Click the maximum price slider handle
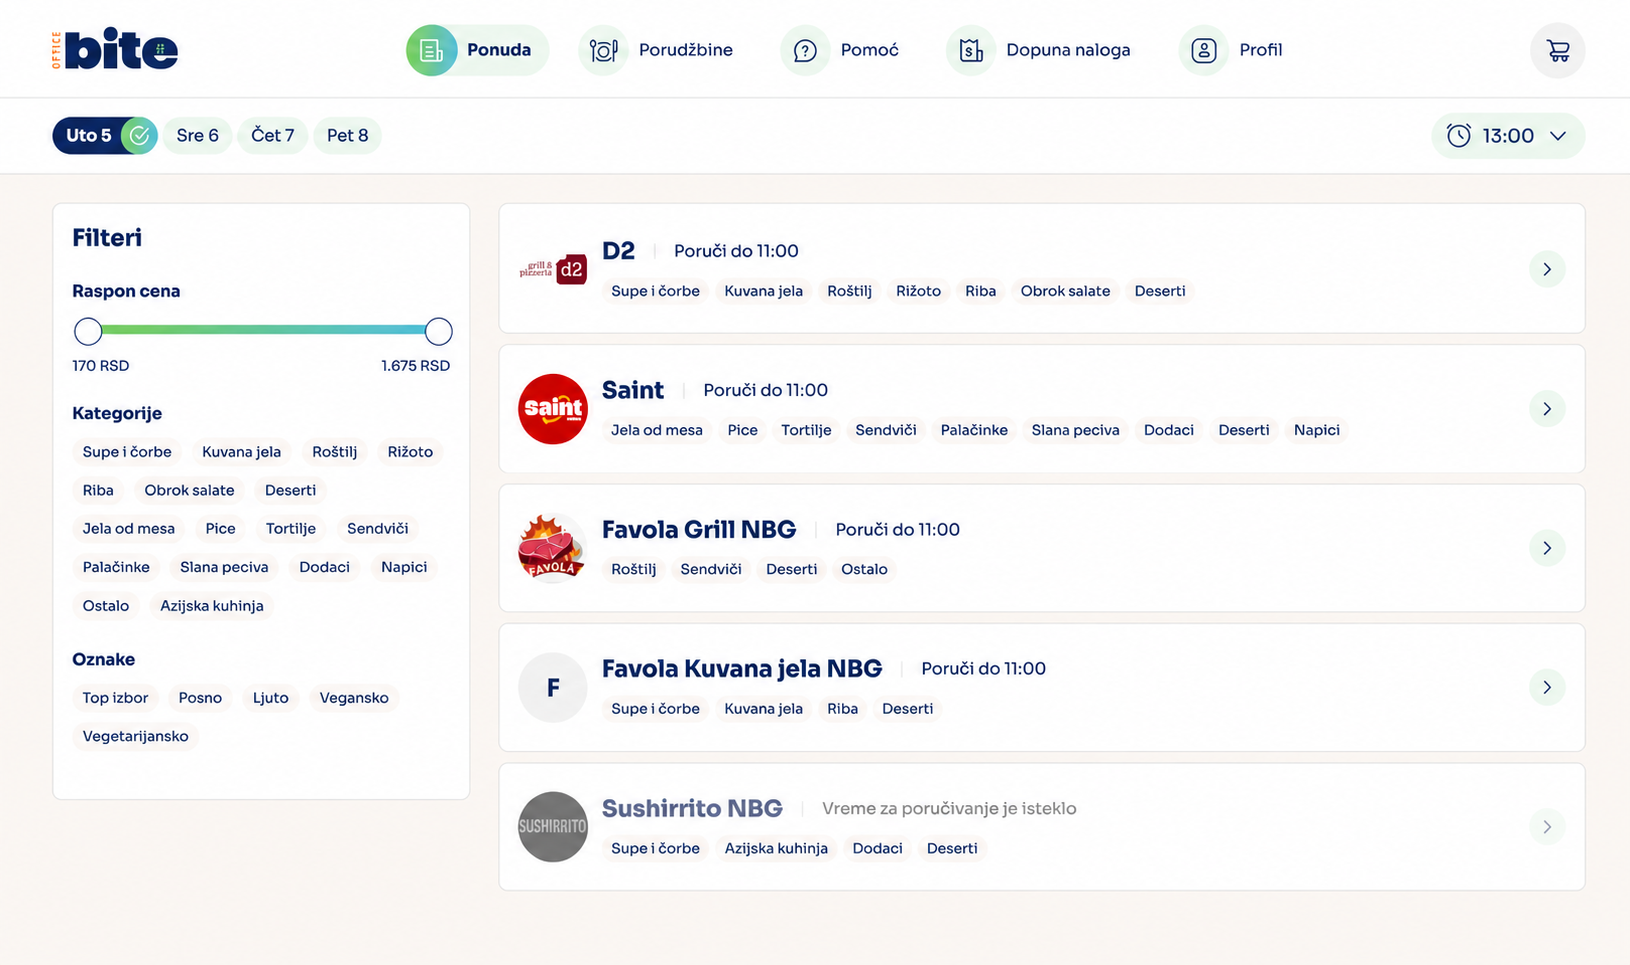Viewport: 1630px width, 965px height. [438, 331]
